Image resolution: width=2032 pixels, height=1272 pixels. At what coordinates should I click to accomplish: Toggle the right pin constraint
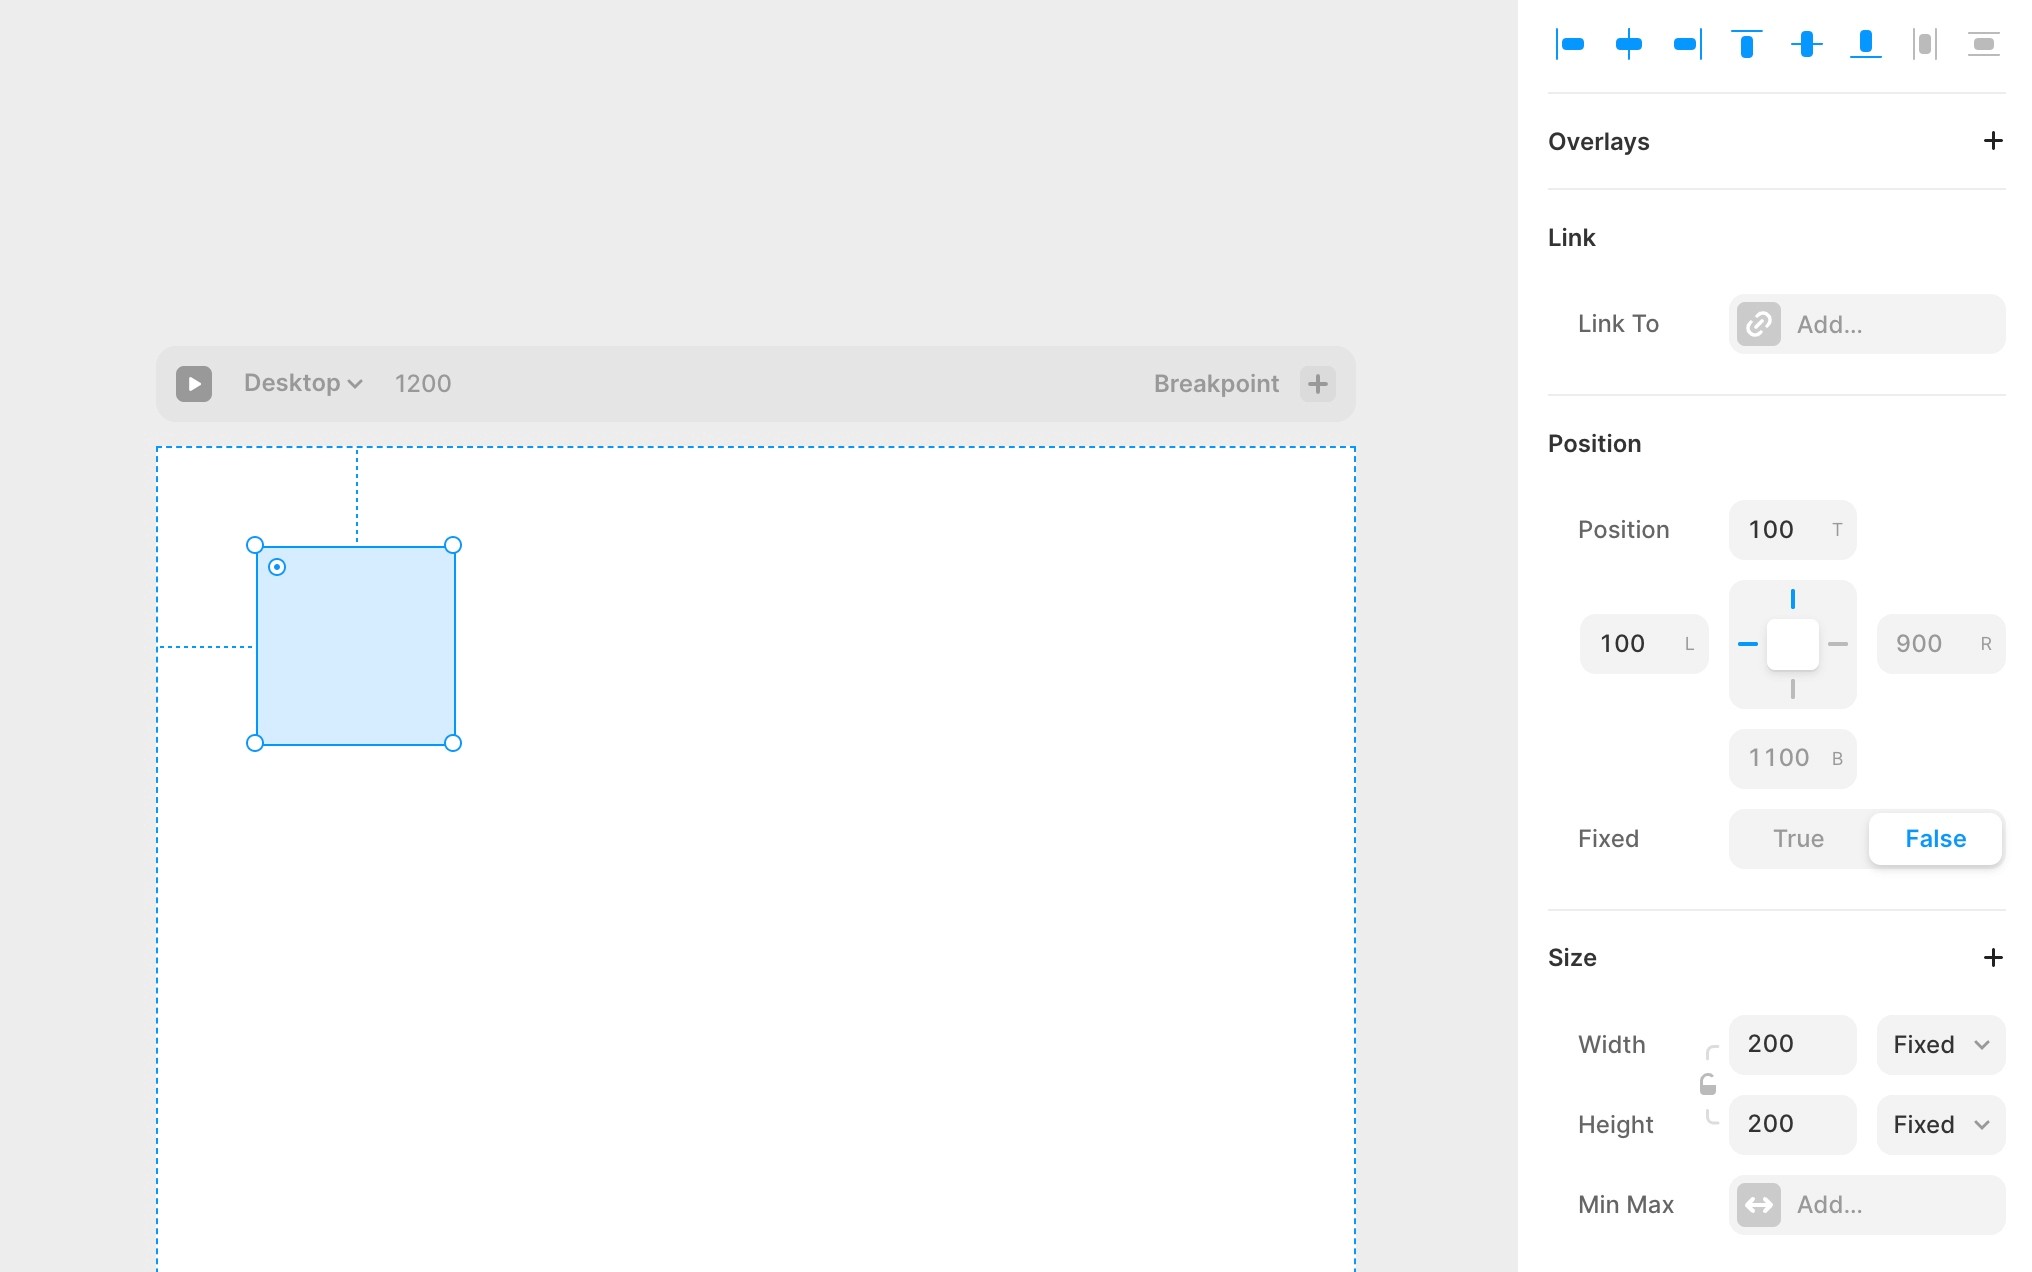coord(1838,644)
